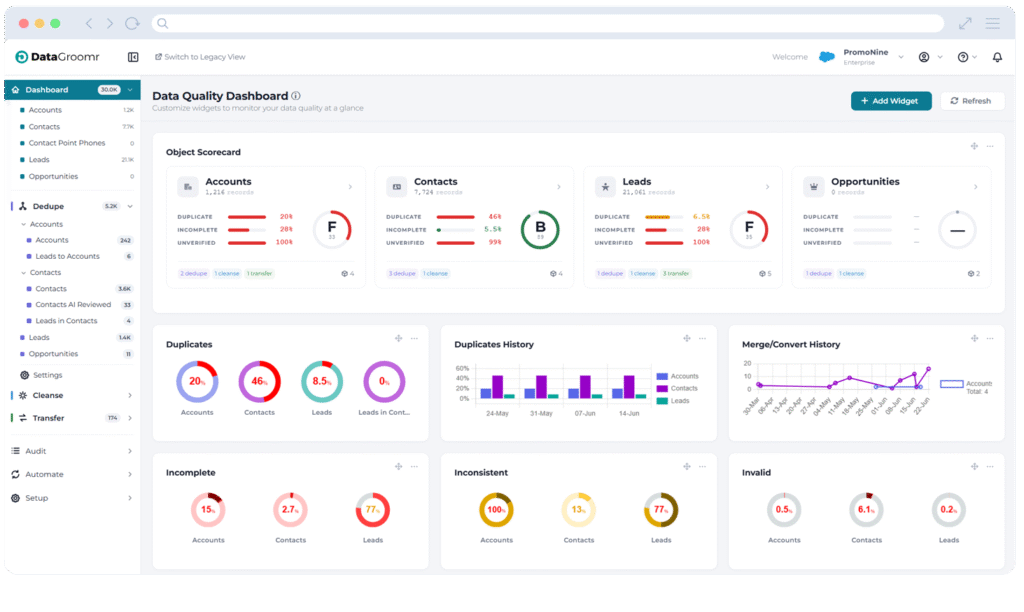Click the Accounts 20% duplicates donut
This screenshot has width=1024, height=612.
tap(197, 381)
